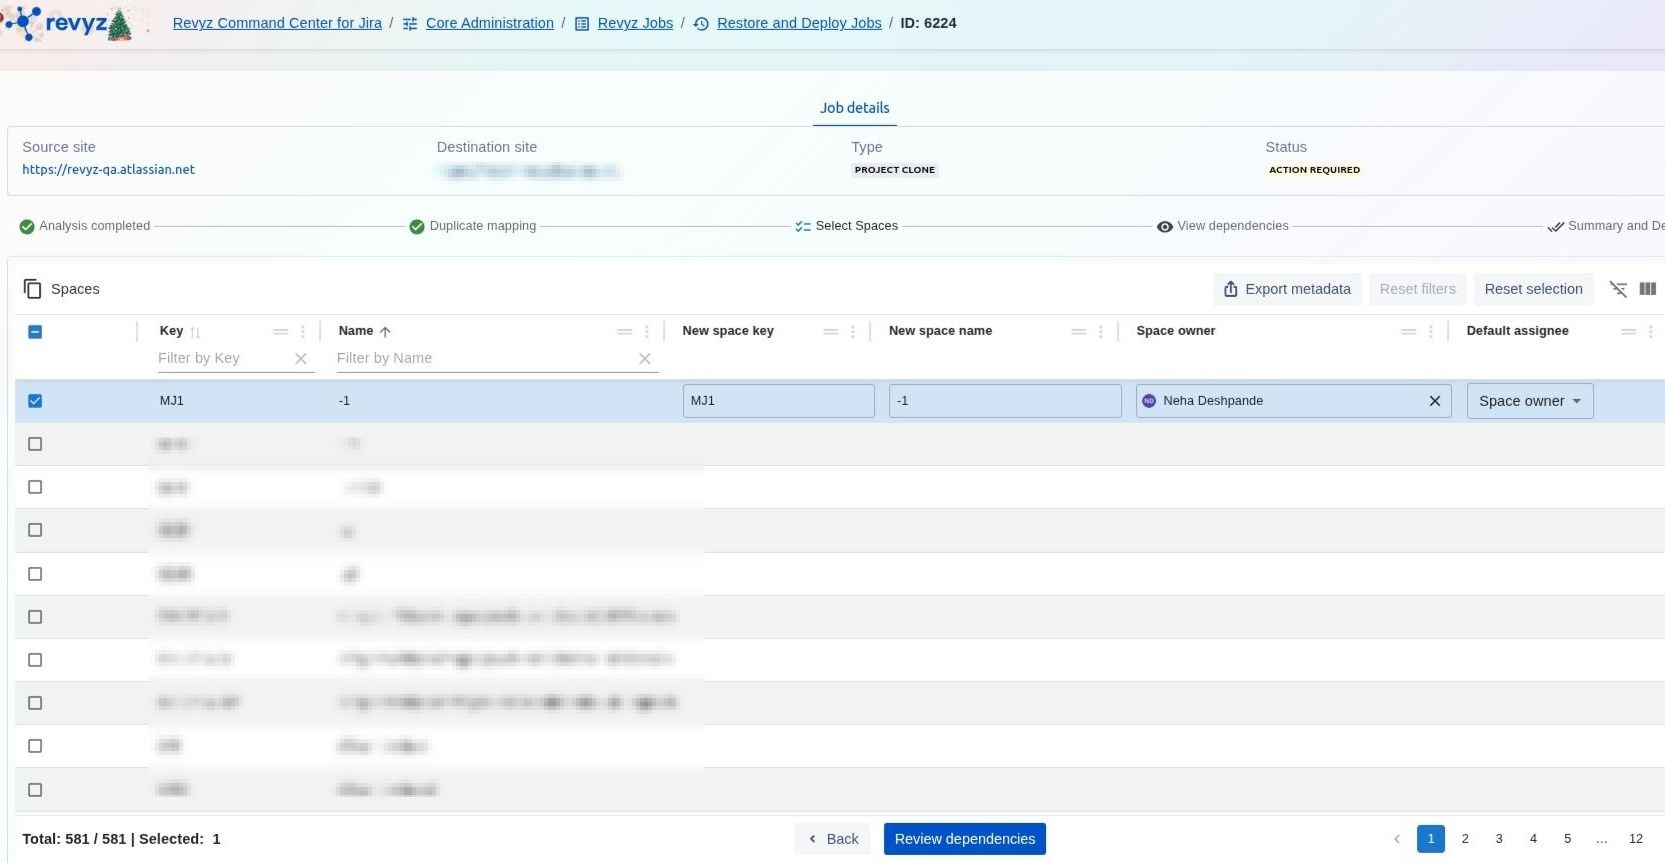Open the column chooser icon
1665x863 pixels.
[x=1647, y=289]
